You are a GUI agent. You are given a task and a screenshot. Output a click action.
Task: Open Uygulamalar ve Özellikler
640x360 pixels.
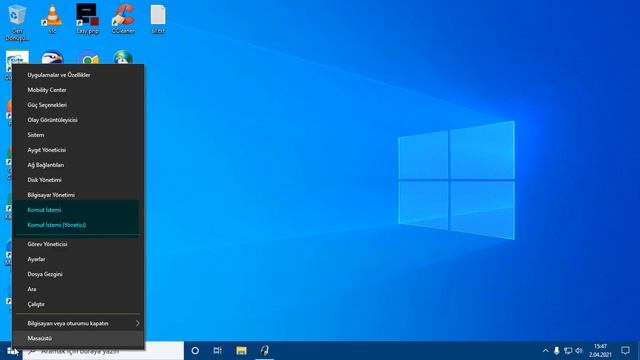pyautogui.click(x=78, y=75)
